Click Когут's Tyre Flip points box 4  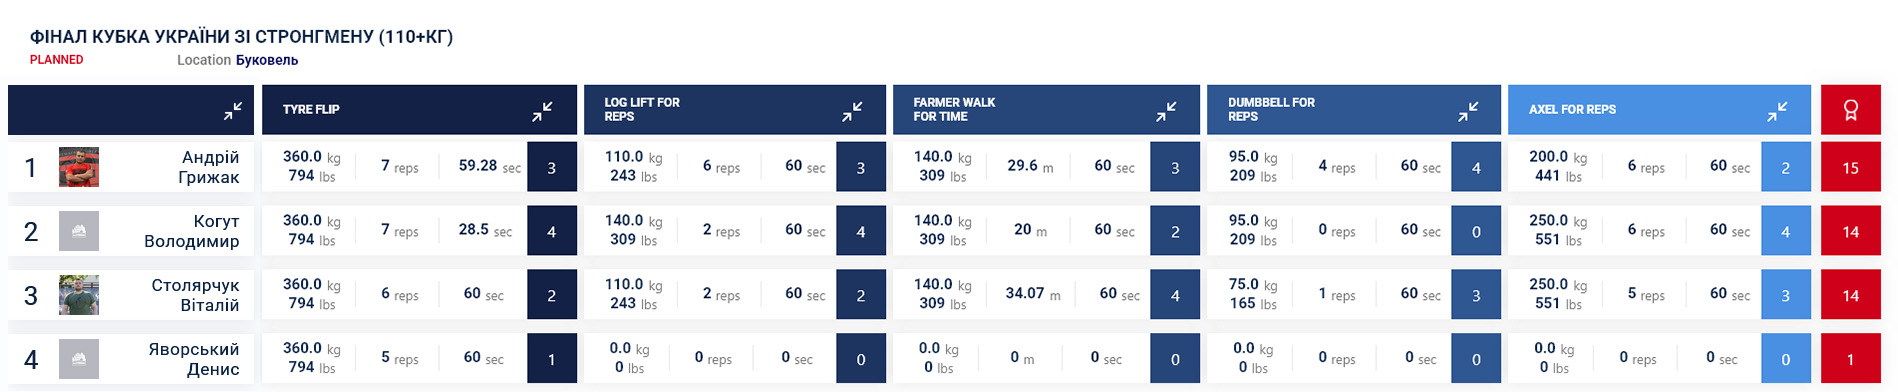[552, 232]
